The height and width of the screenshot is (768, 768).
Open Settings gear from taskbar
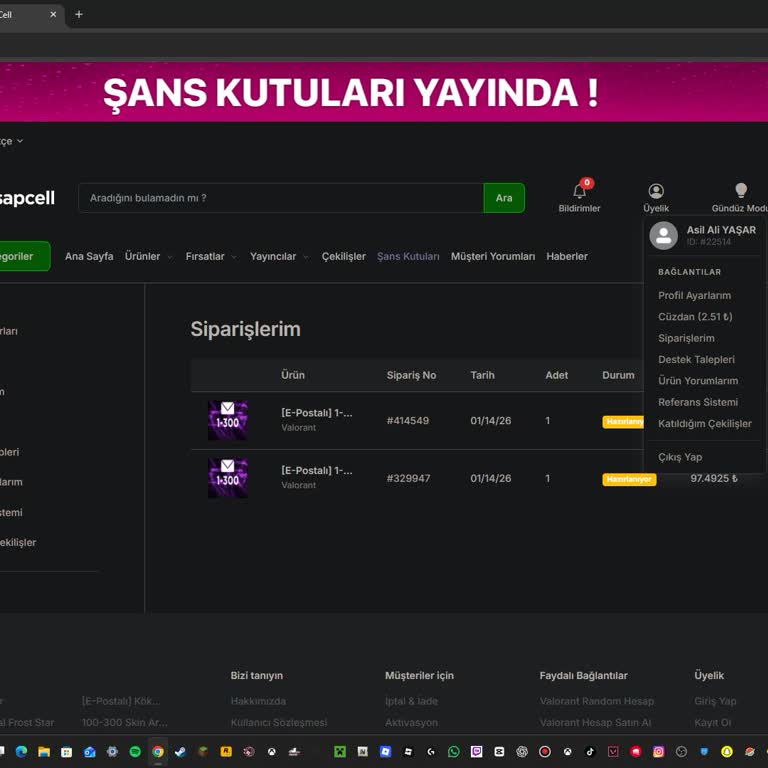coord(112,751)
